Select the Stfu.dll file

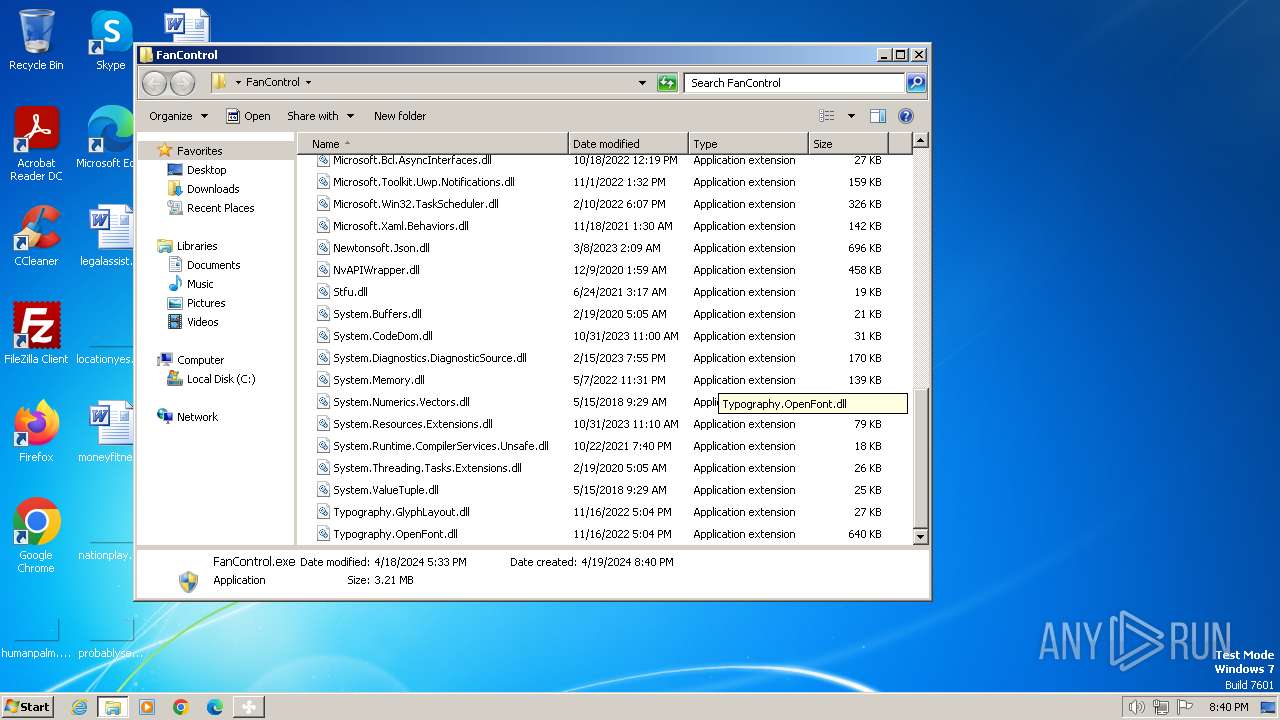pos(350,292)
